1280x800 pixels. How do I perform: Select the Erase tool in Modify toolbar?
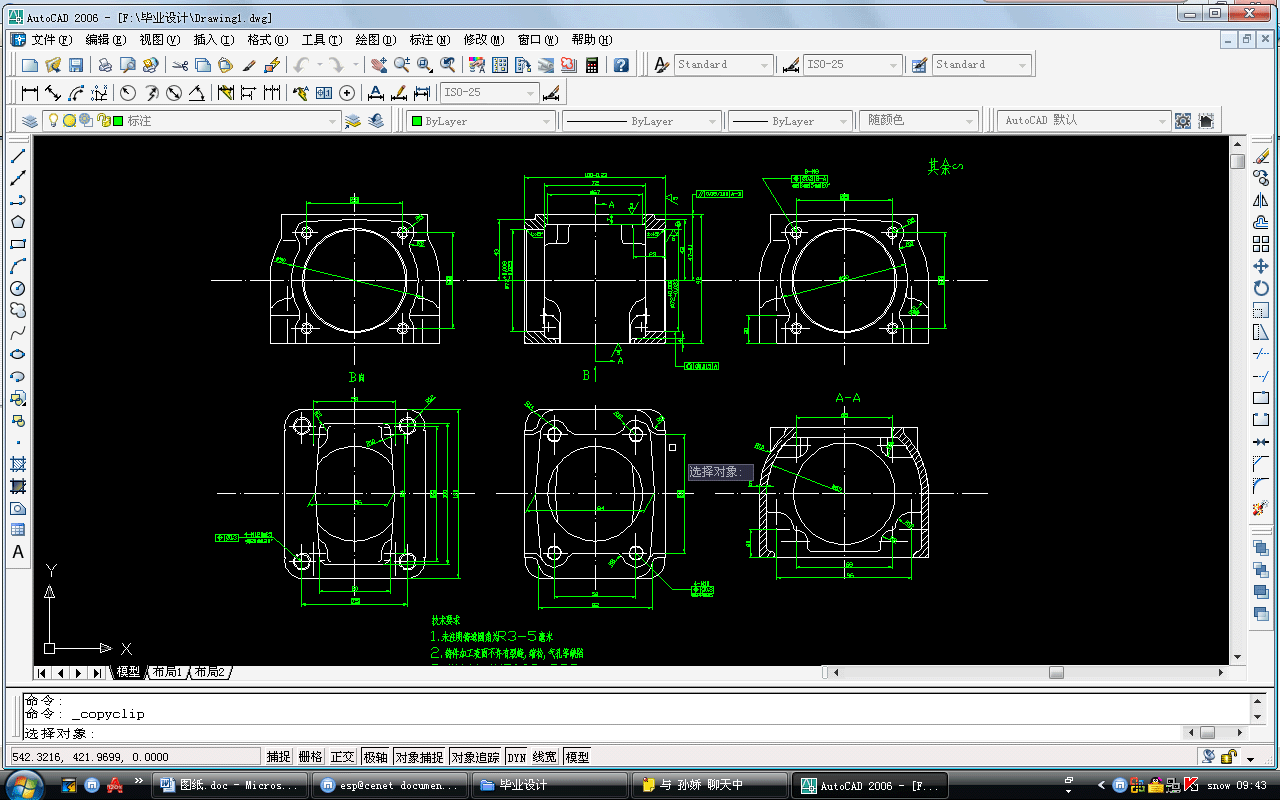click(1261, 156)
